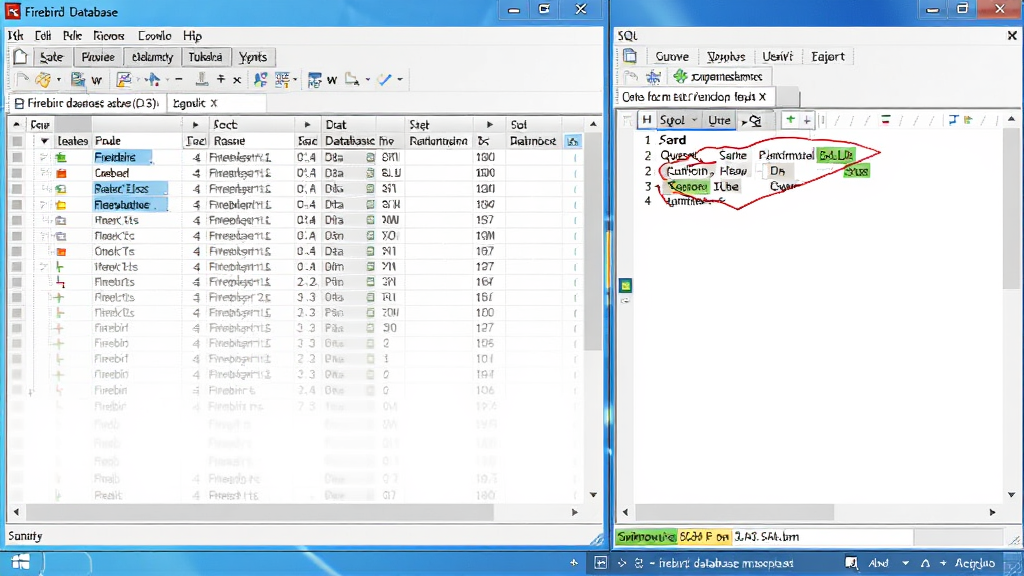Click the H button in SQL editor toolbar
This screenshot has width=1024, height=576.
tap(647, 120)
